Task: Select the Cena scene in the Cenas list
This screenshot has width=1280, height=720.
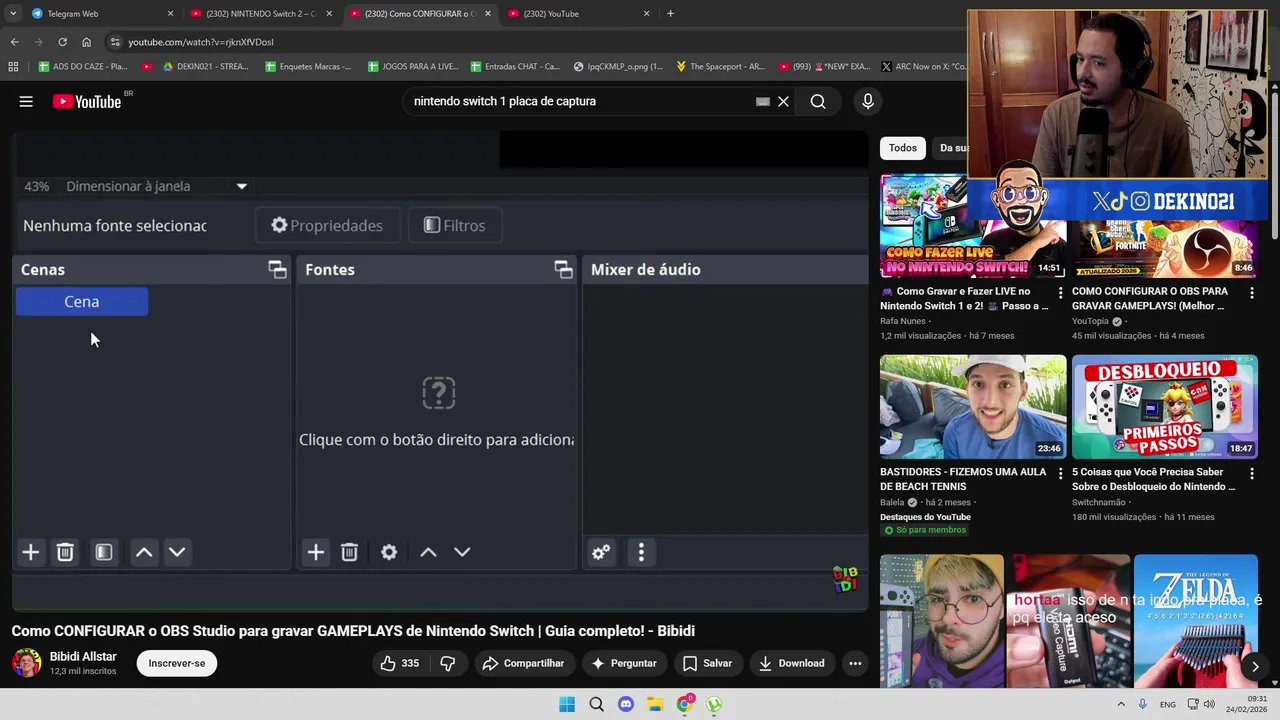Action: point(82,302)
